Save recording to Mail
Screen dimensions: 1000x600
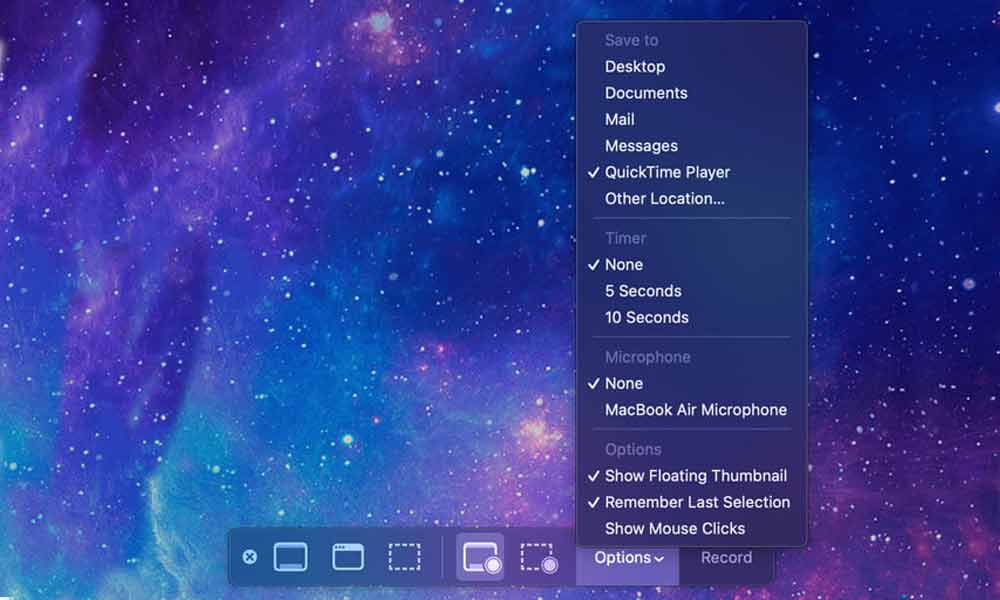click(621, 119)
